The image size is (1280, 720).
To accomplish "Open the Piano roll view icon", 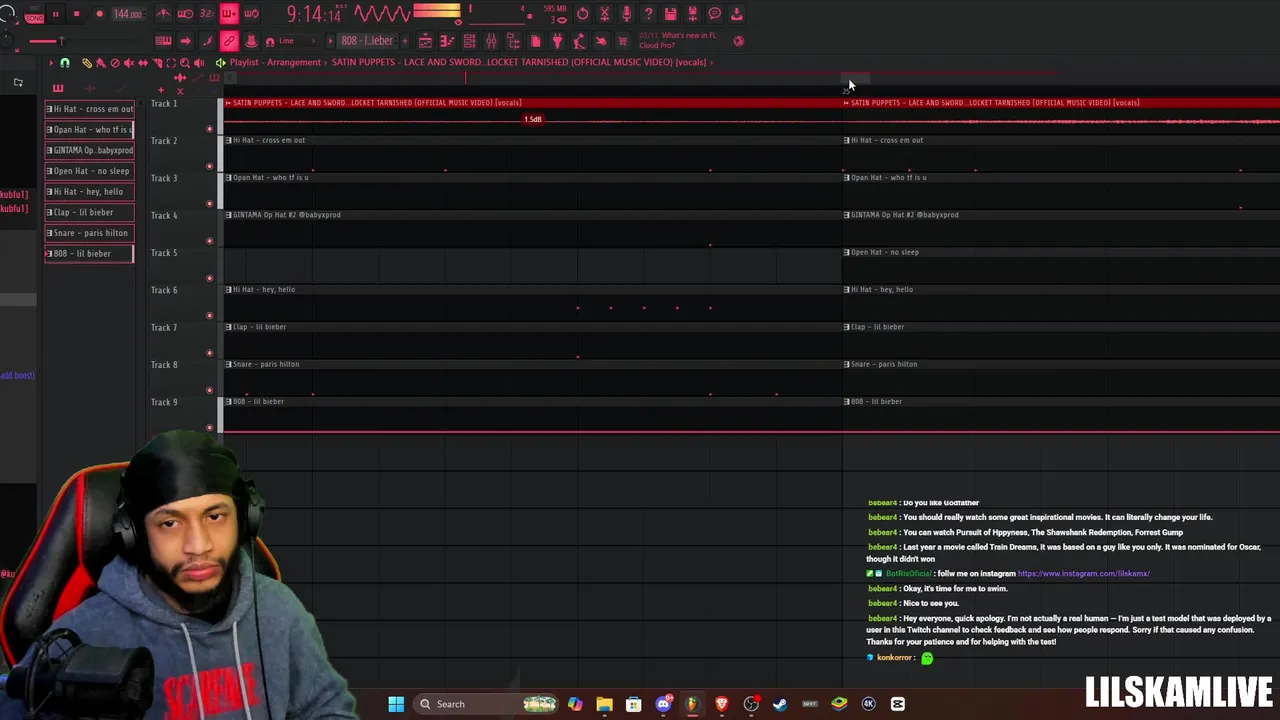I will pyautogui.click(x=447, y=41).
